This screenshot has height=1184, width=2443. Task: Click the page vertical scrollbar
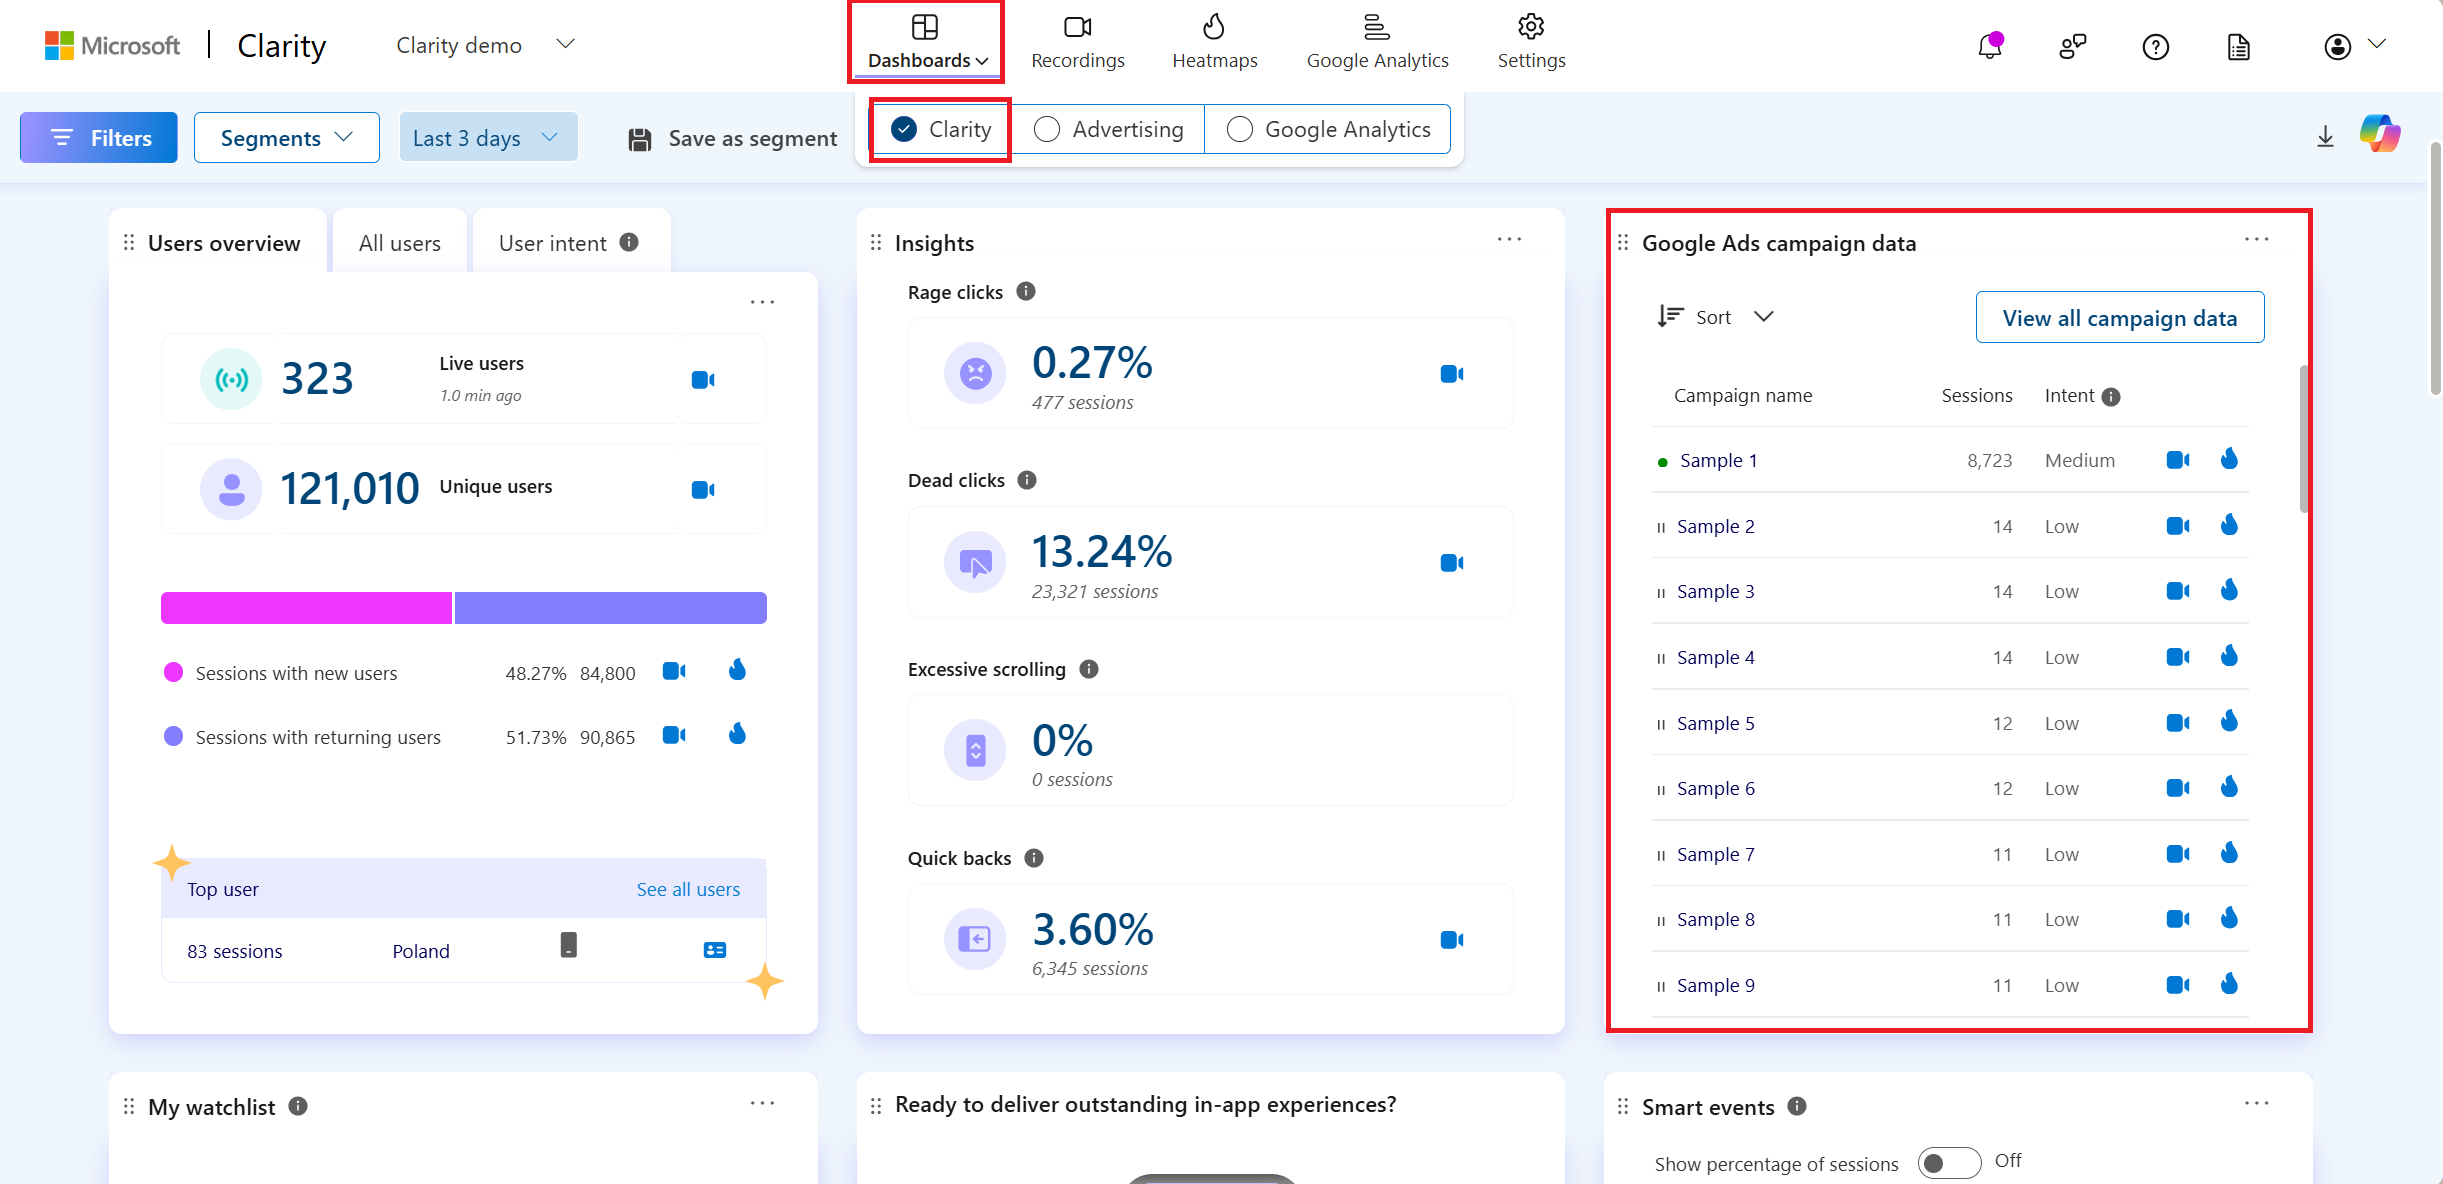2436,270
